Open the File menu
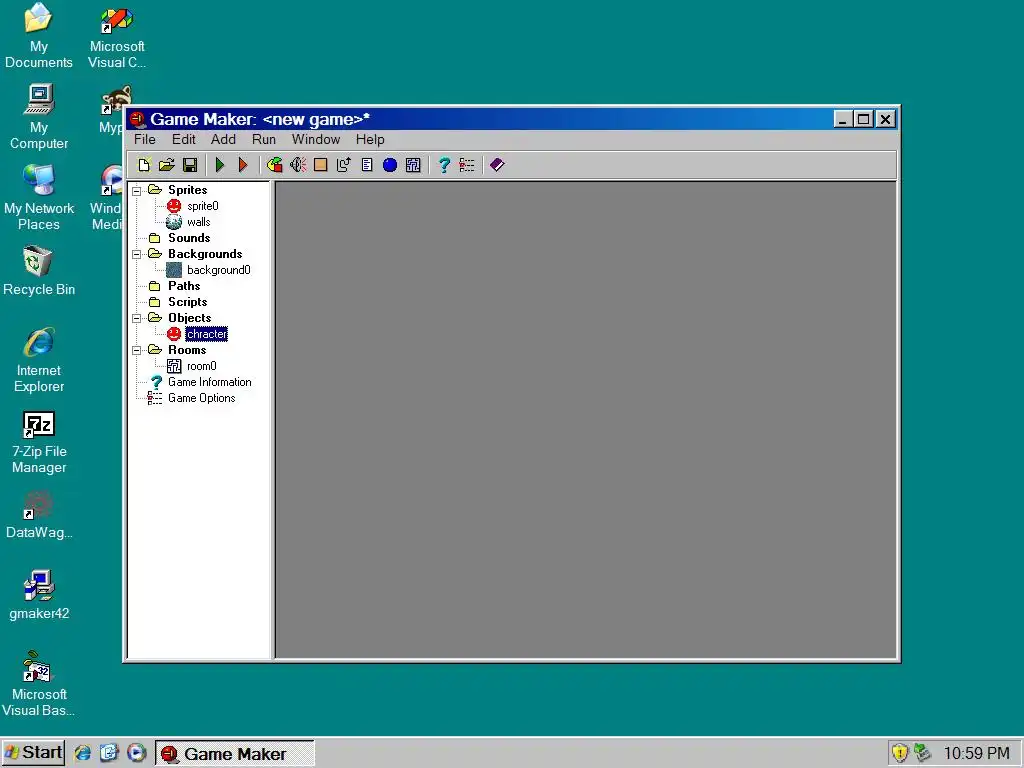Viewport: 1024px width, 768px height. [145, 139]
